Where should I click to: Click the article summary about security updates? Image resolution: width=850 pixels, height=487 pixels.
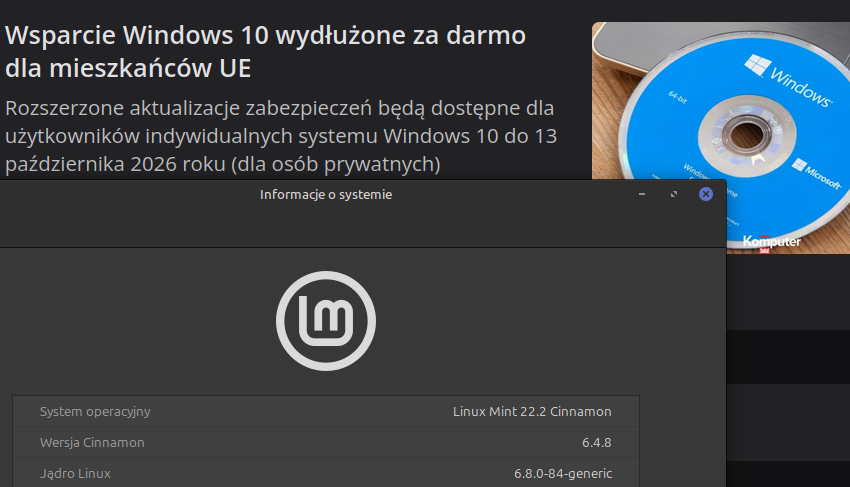[280, 134]
